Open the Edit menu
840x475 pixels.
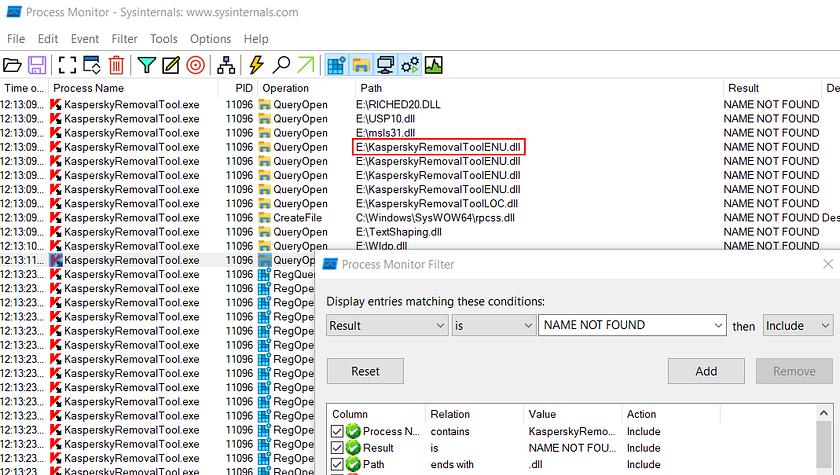[x=48, y=39]
